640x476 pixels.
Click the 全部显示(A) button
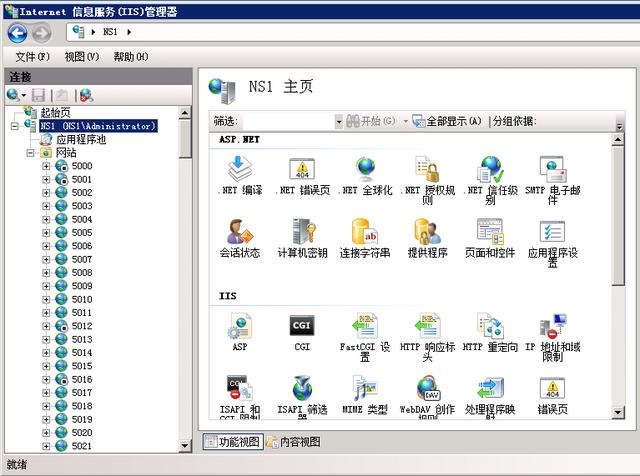(x=447, y=121)
